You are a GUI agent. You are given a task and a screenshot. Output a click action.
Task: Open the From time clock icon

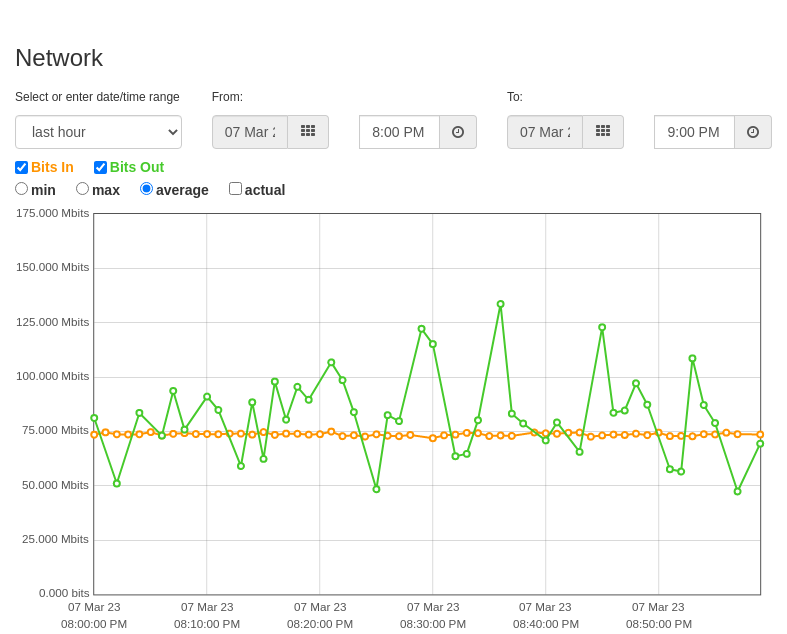pyautogui.click(x=458, y=132)
